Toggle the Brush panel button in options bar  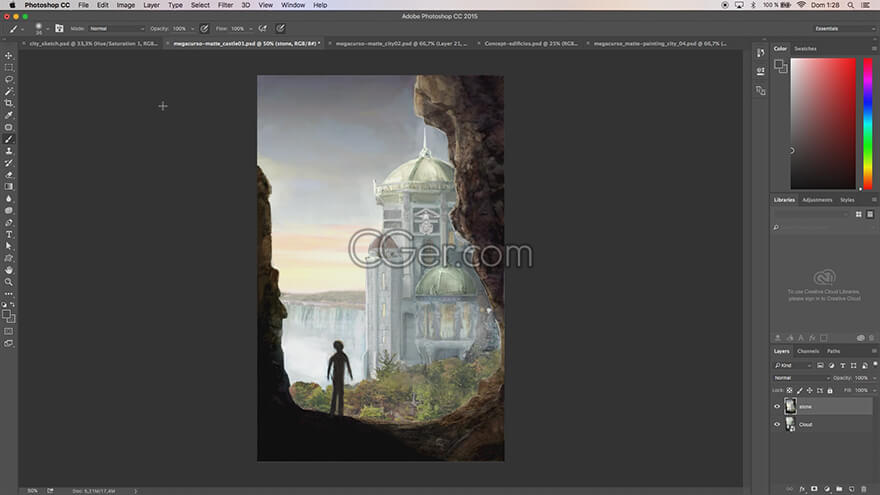[x=59, y=28]
